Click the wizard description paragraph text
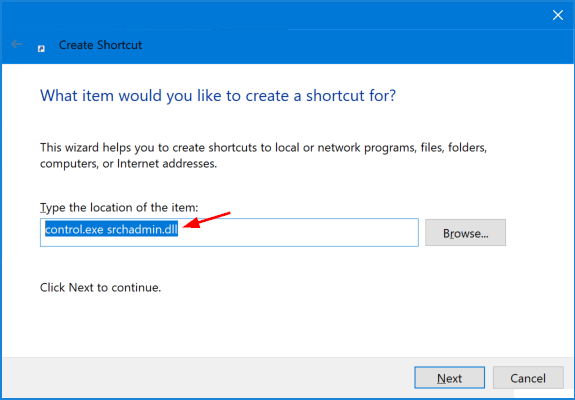575x400 pixels. coord(263,155)
